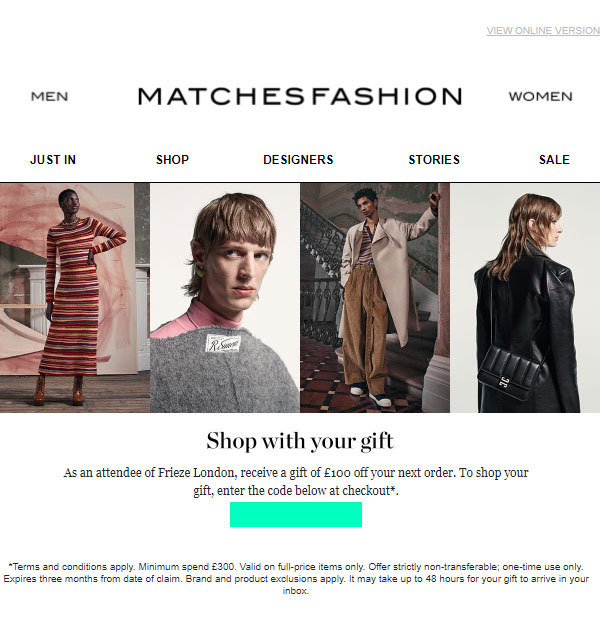Click the Raf Simons label patch
Screen dimensions: 600x627
223,343
